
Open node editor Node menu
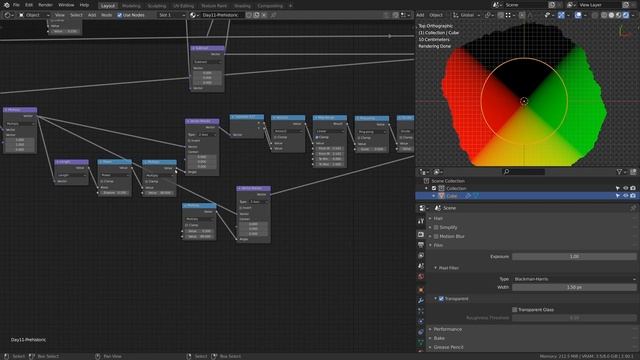click(107, 15)
